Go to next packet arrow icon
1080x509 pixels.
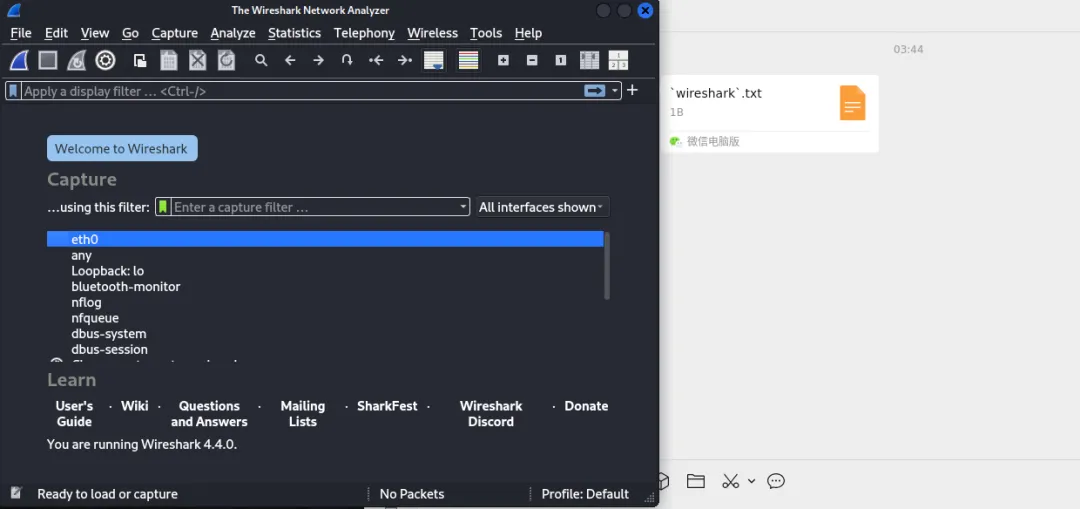tap(318, 61)
